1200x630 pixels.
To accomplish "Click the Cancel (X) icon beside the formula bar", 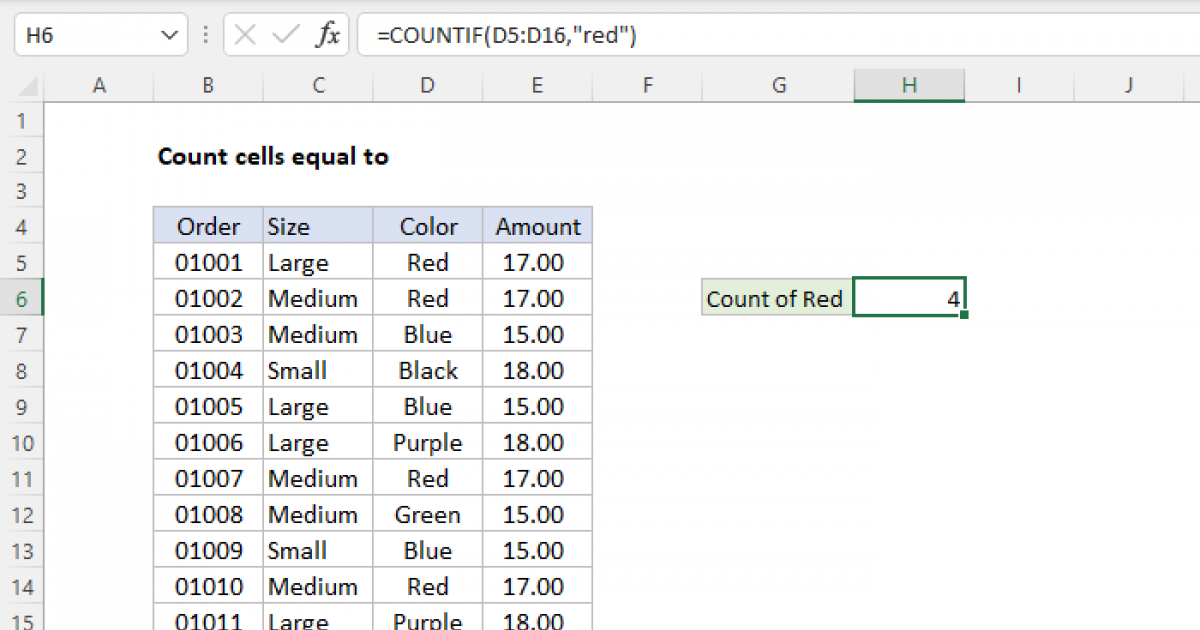I will click(x=243, y=33).
